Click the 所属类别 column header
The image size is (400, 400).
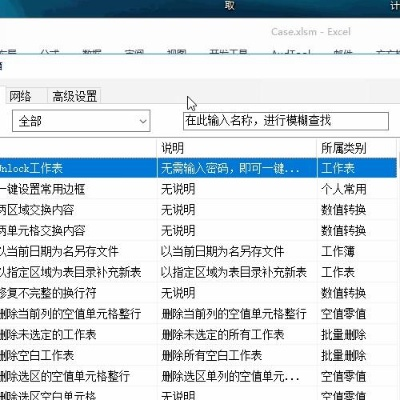click(x=357, y=148)
